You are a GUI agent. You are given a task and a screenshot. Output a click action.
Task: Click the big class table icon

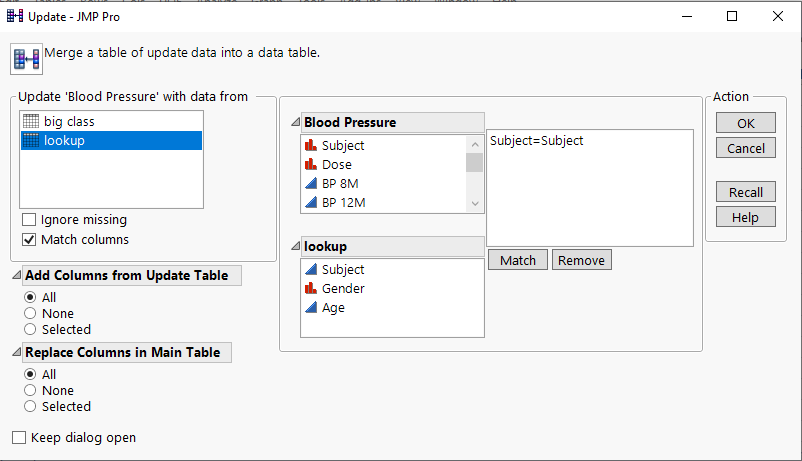coord(30,121)
